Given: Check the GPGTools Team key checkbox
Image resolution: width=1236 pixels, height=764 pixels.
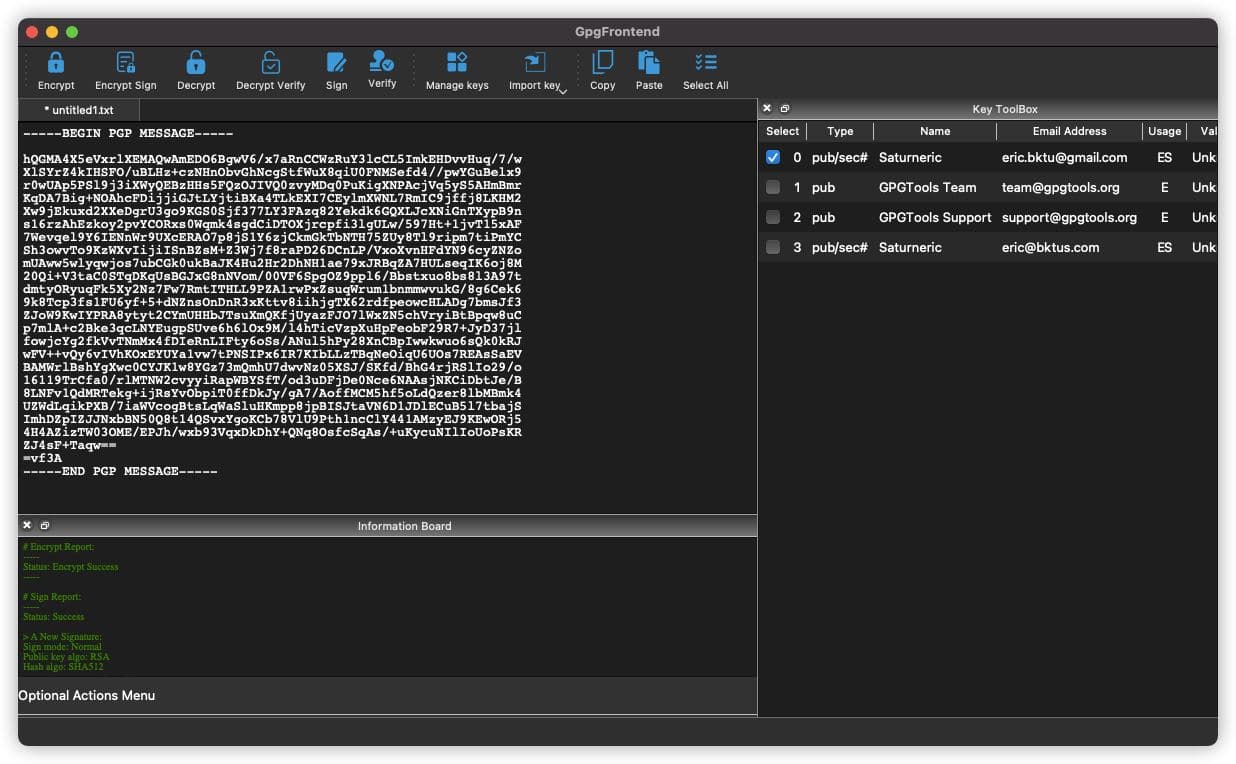Looking at the screenshot, I should pos(773,187).
